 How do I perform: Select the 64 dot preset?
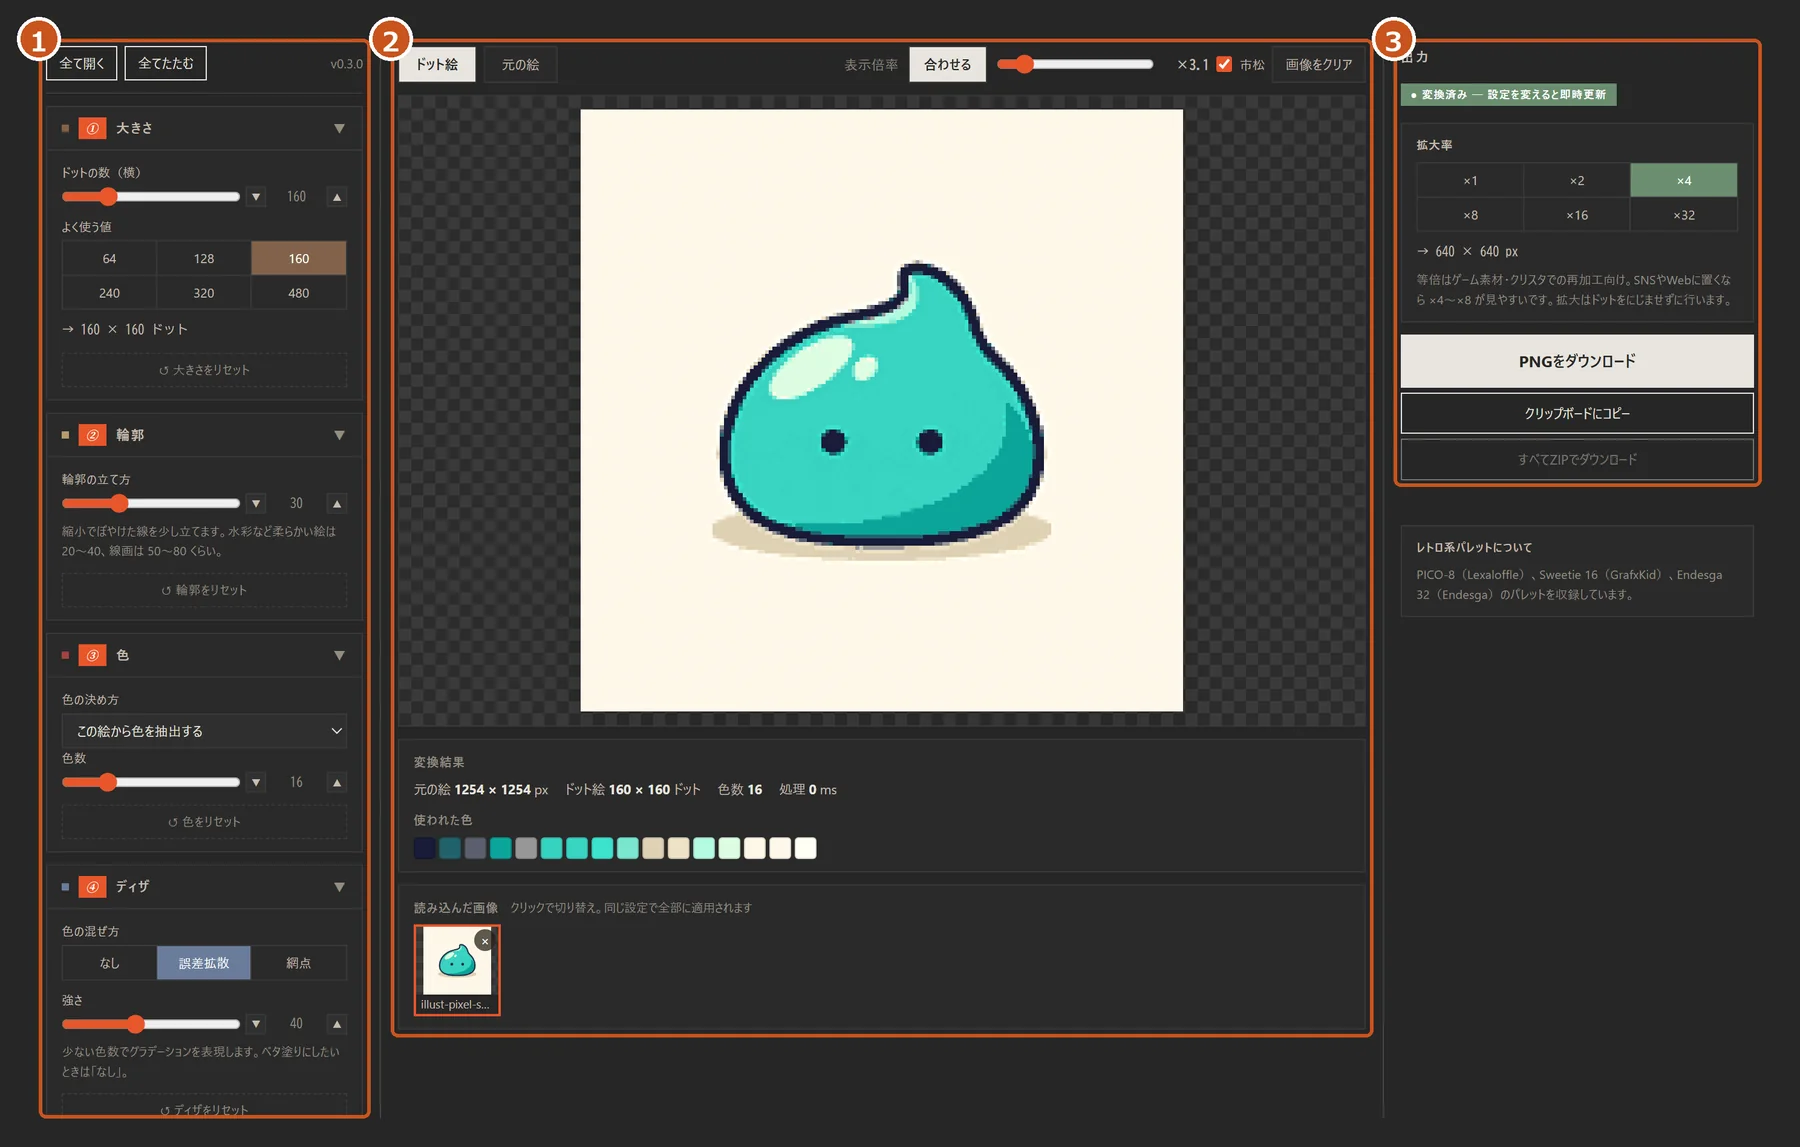click(109, 258)
